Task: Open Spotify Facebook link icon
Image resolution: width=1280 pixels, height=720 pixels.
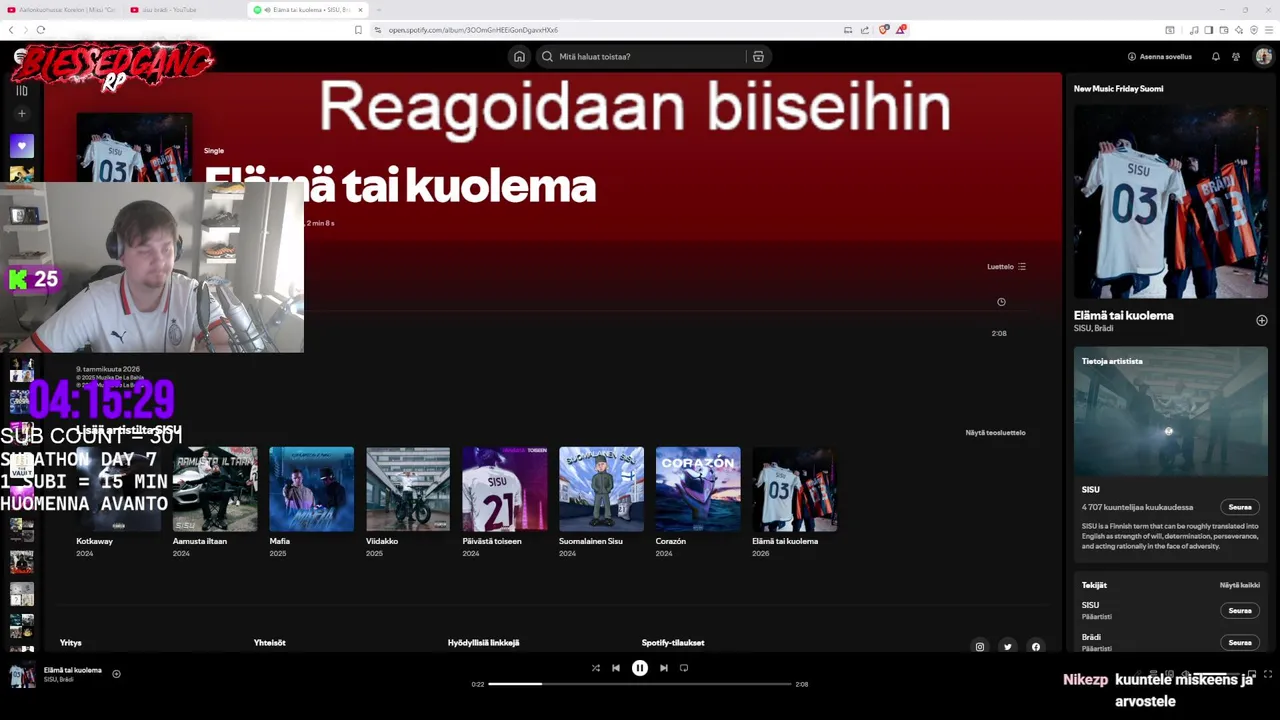Action: coord(1036,647)
